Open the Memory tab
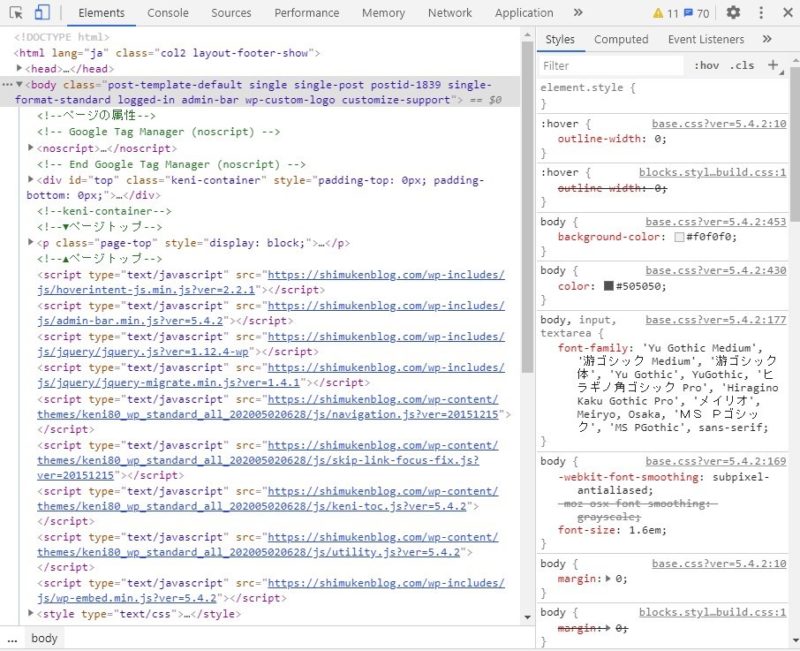The width and height of the screenshot is (800, 651). coord(383,13)
